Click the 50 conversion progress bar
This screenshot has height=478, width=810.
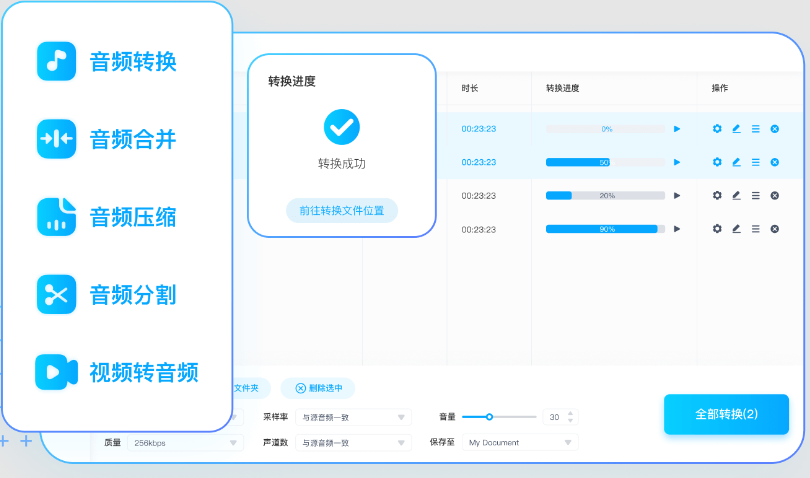(605, 162)
